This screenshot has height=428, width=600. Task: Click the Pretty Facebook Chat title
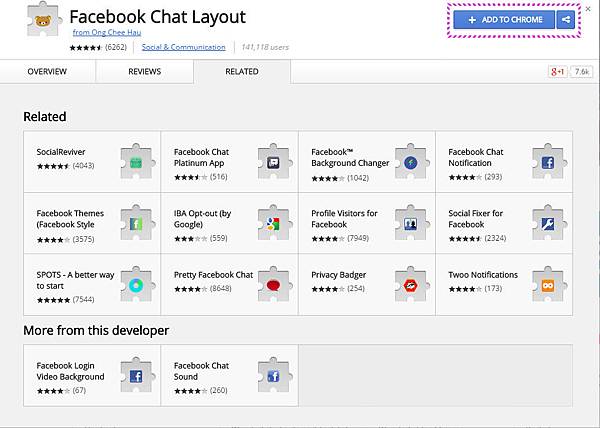pyautogui.click(x=214, y=275)
